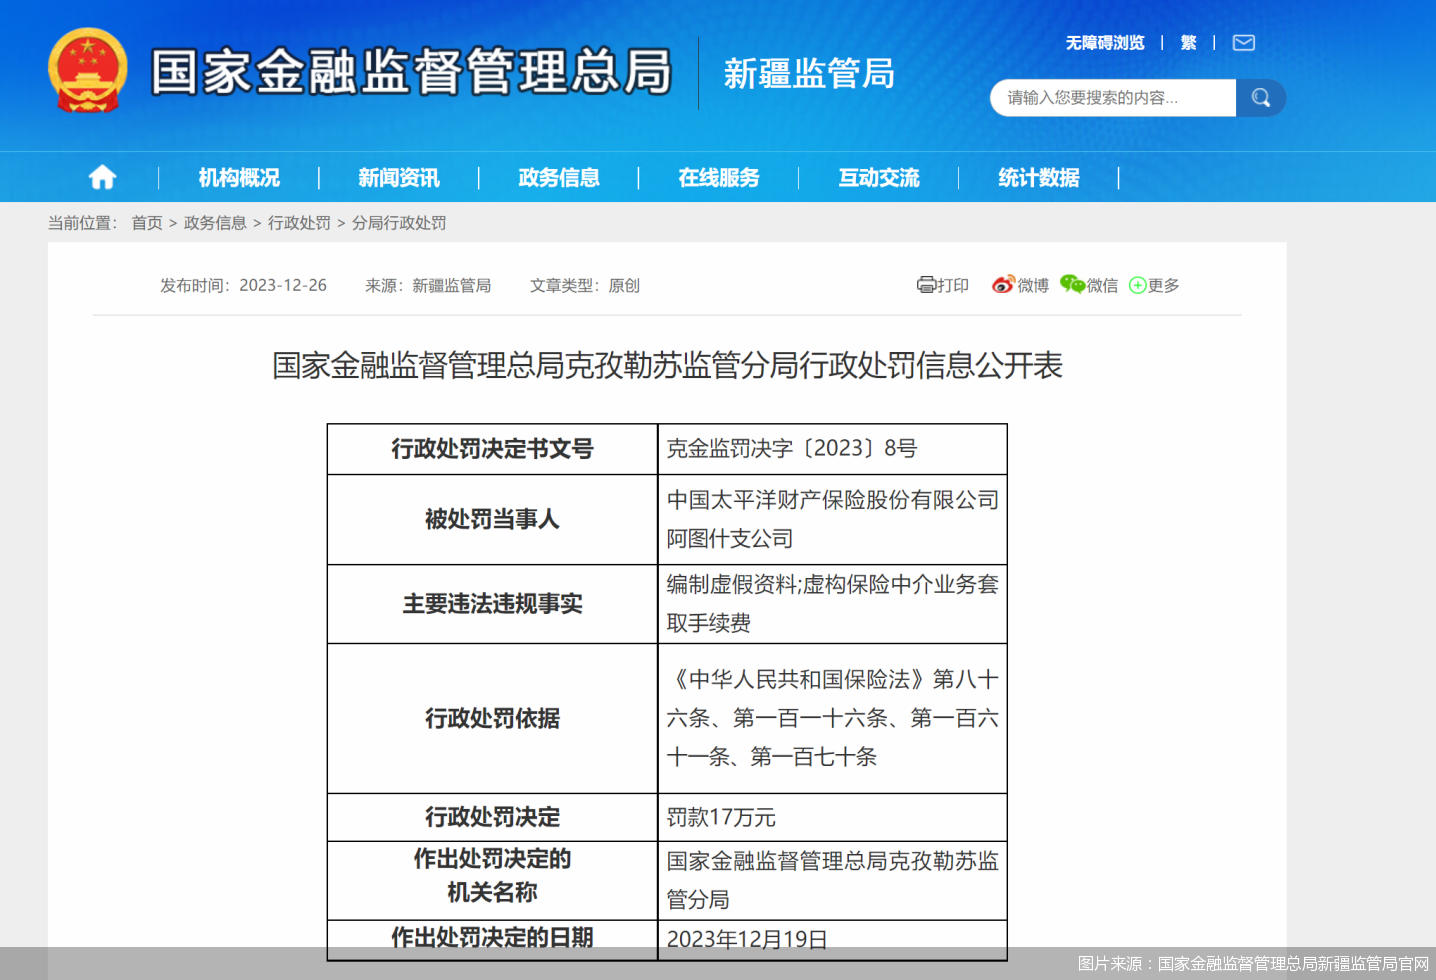Click cell 罚款17万元
Viewport: 1436px width, 980px height.
832,817
